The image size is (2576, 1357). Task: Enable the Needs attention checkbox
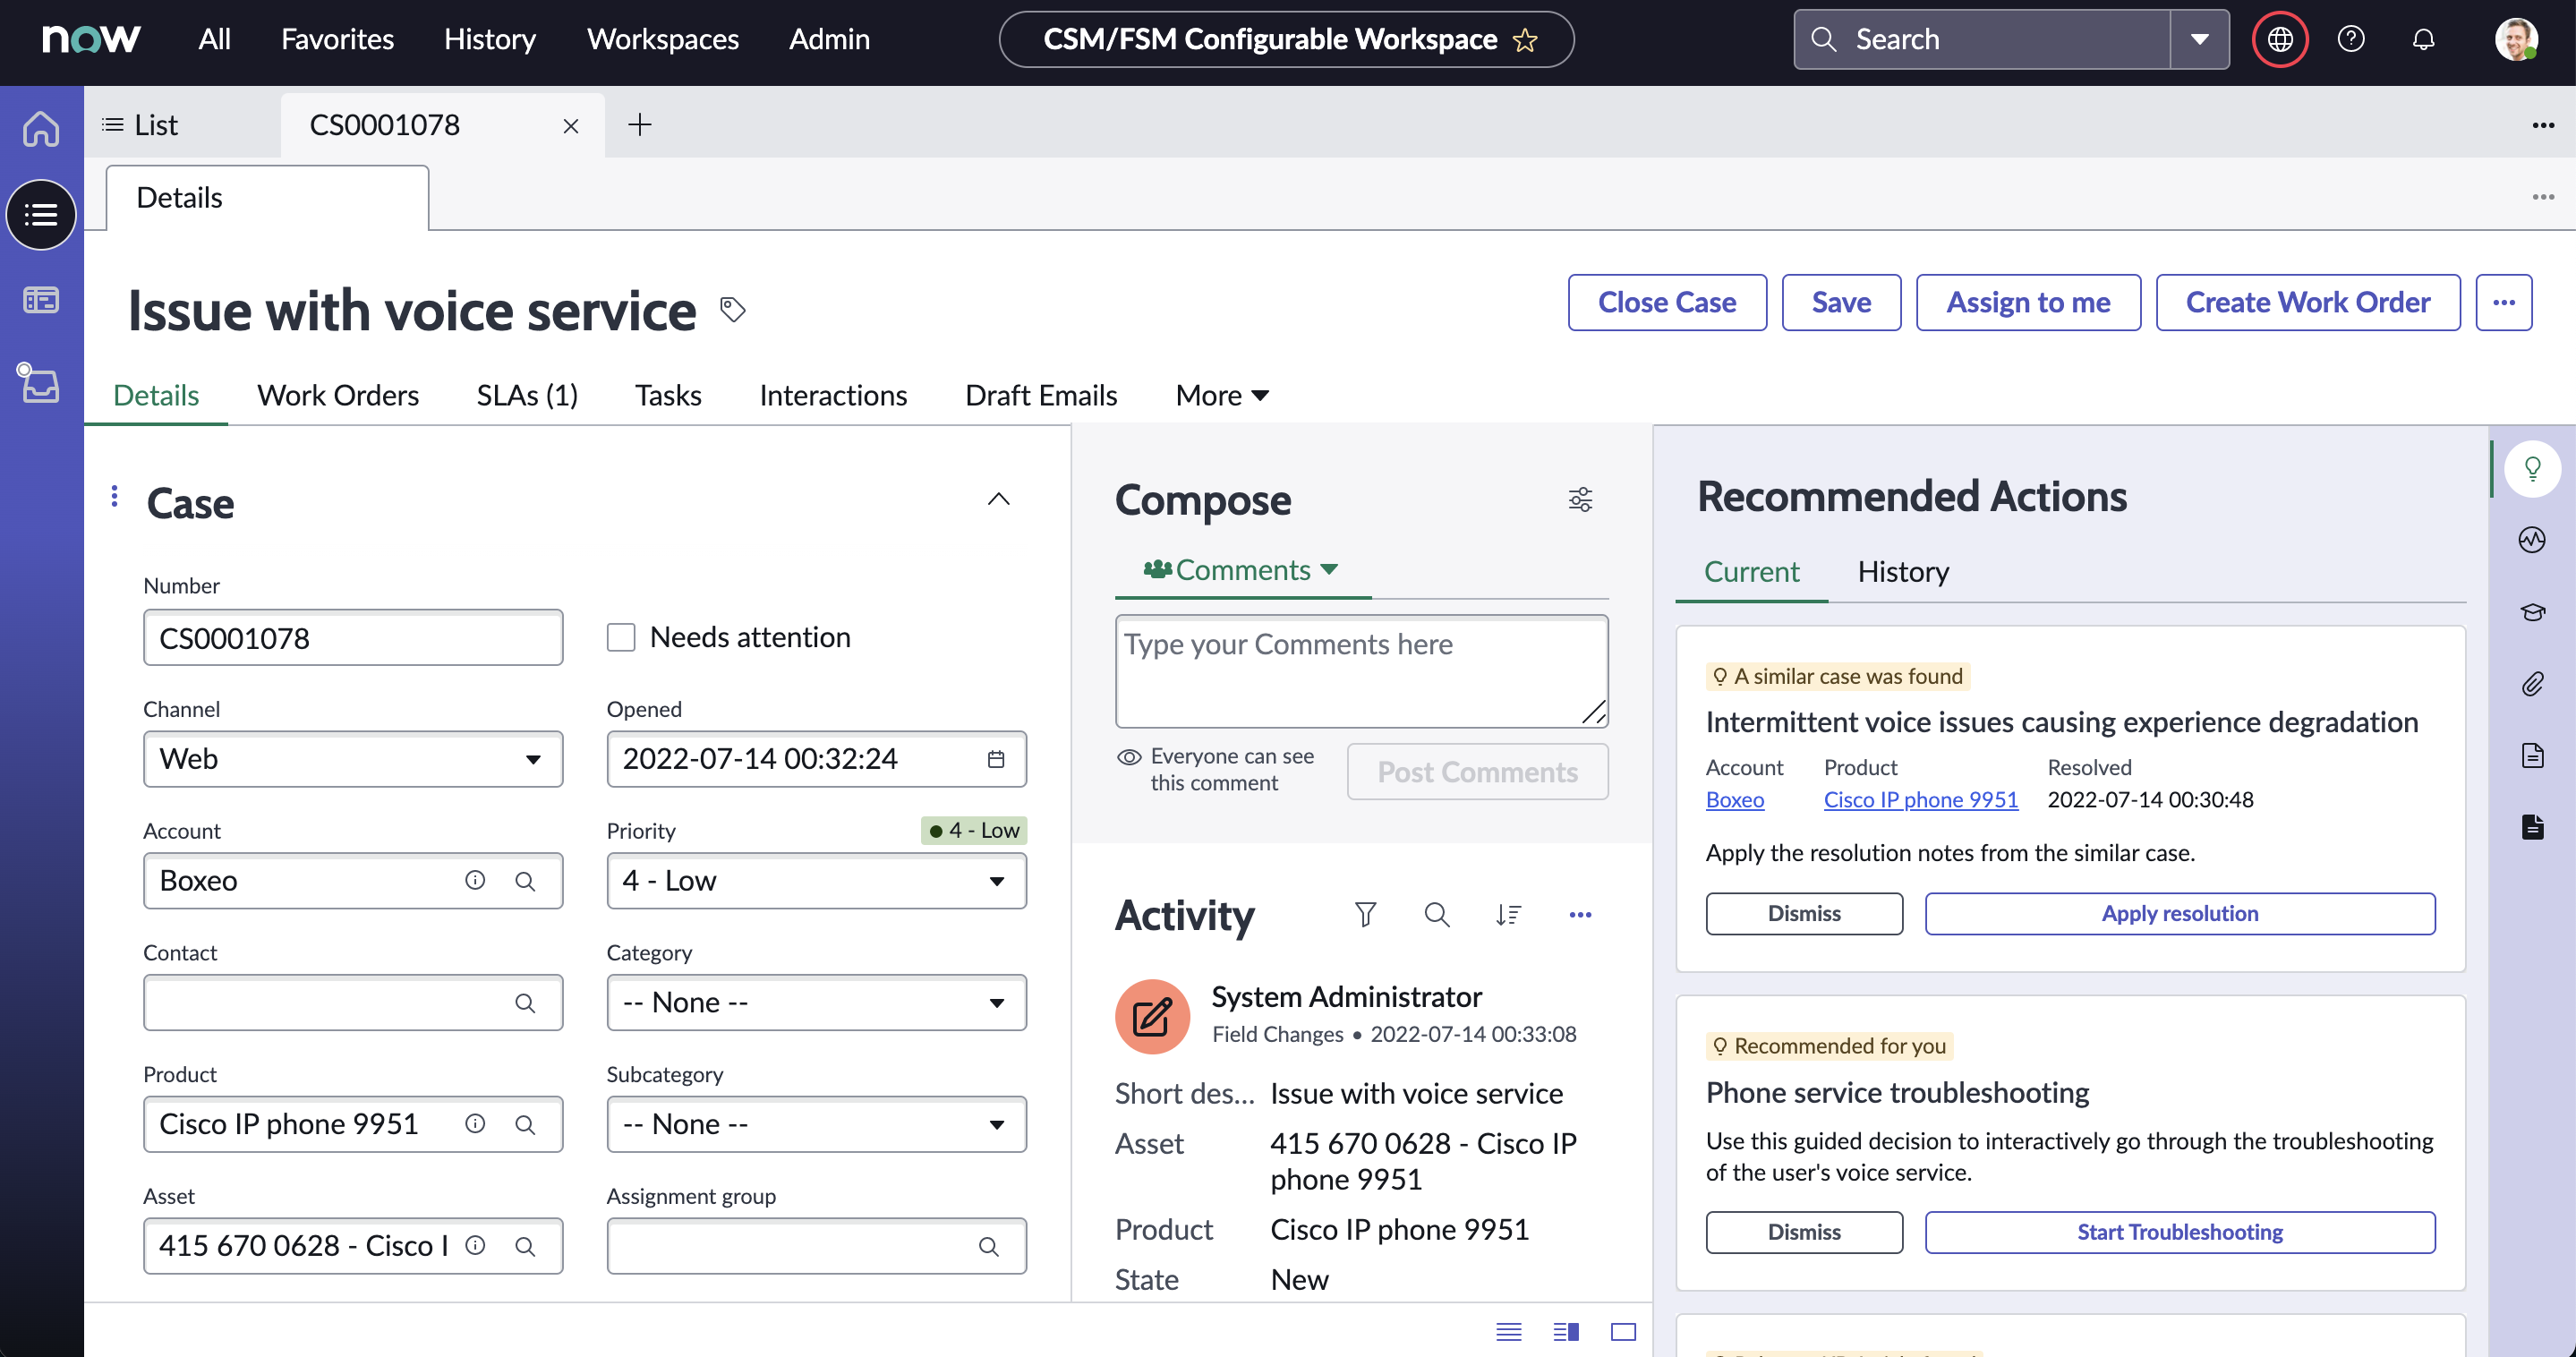[621, 637]
